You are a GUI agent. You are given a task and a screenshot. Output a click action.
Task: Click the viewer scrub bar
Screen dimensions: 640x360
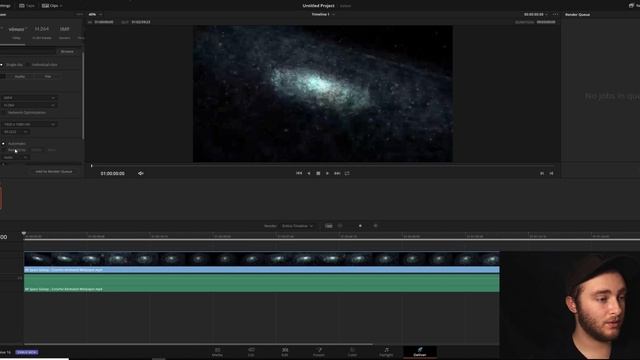[x=322, y=166]
